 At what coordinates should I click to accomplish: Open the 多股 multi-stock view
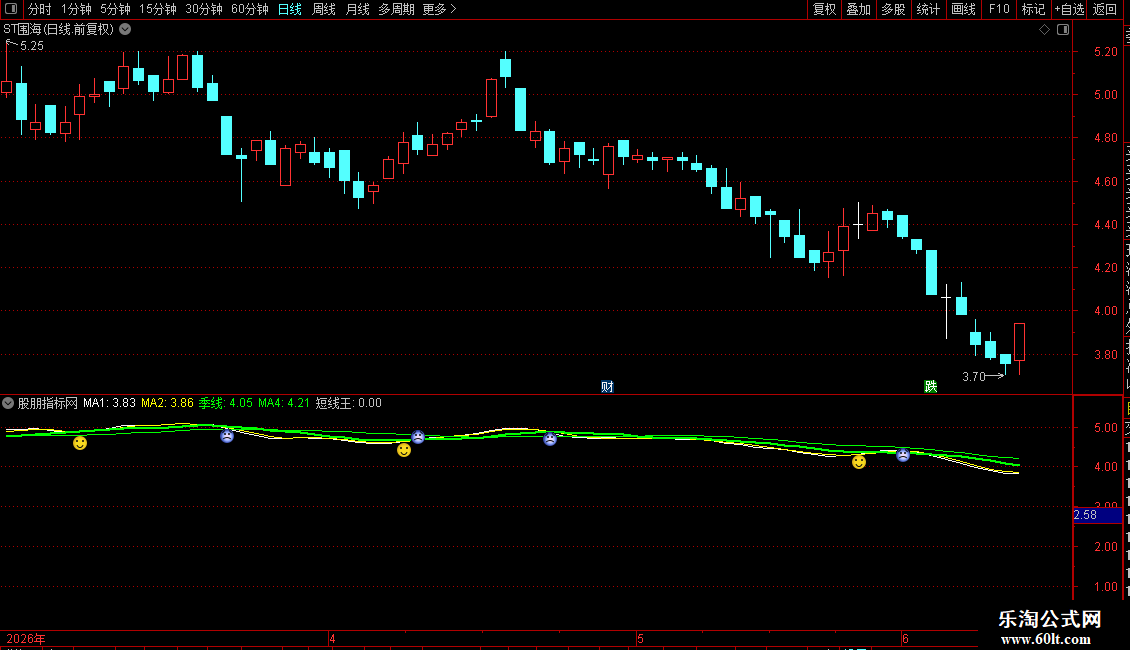(894, 9)
